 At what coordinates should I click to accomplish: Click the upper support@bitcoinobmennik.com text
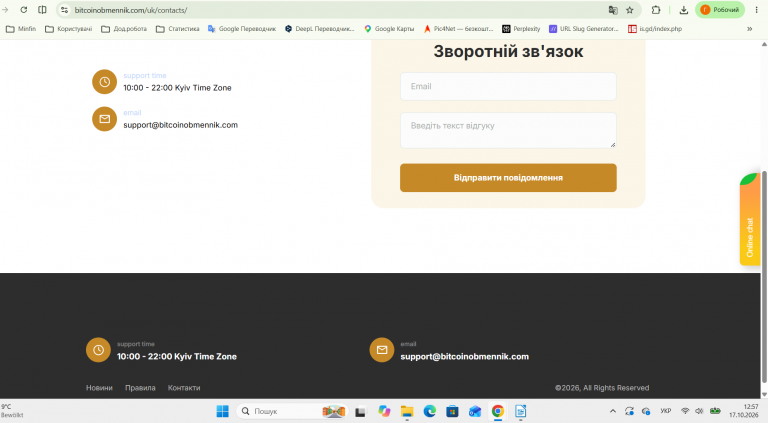(180, 125)
